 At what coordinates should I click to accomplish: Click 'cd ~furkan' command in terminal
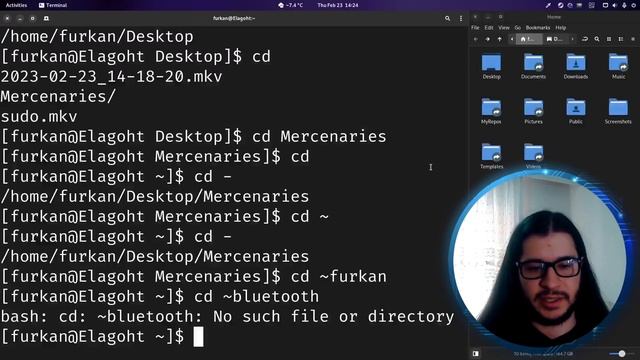(x=339, y=277)
